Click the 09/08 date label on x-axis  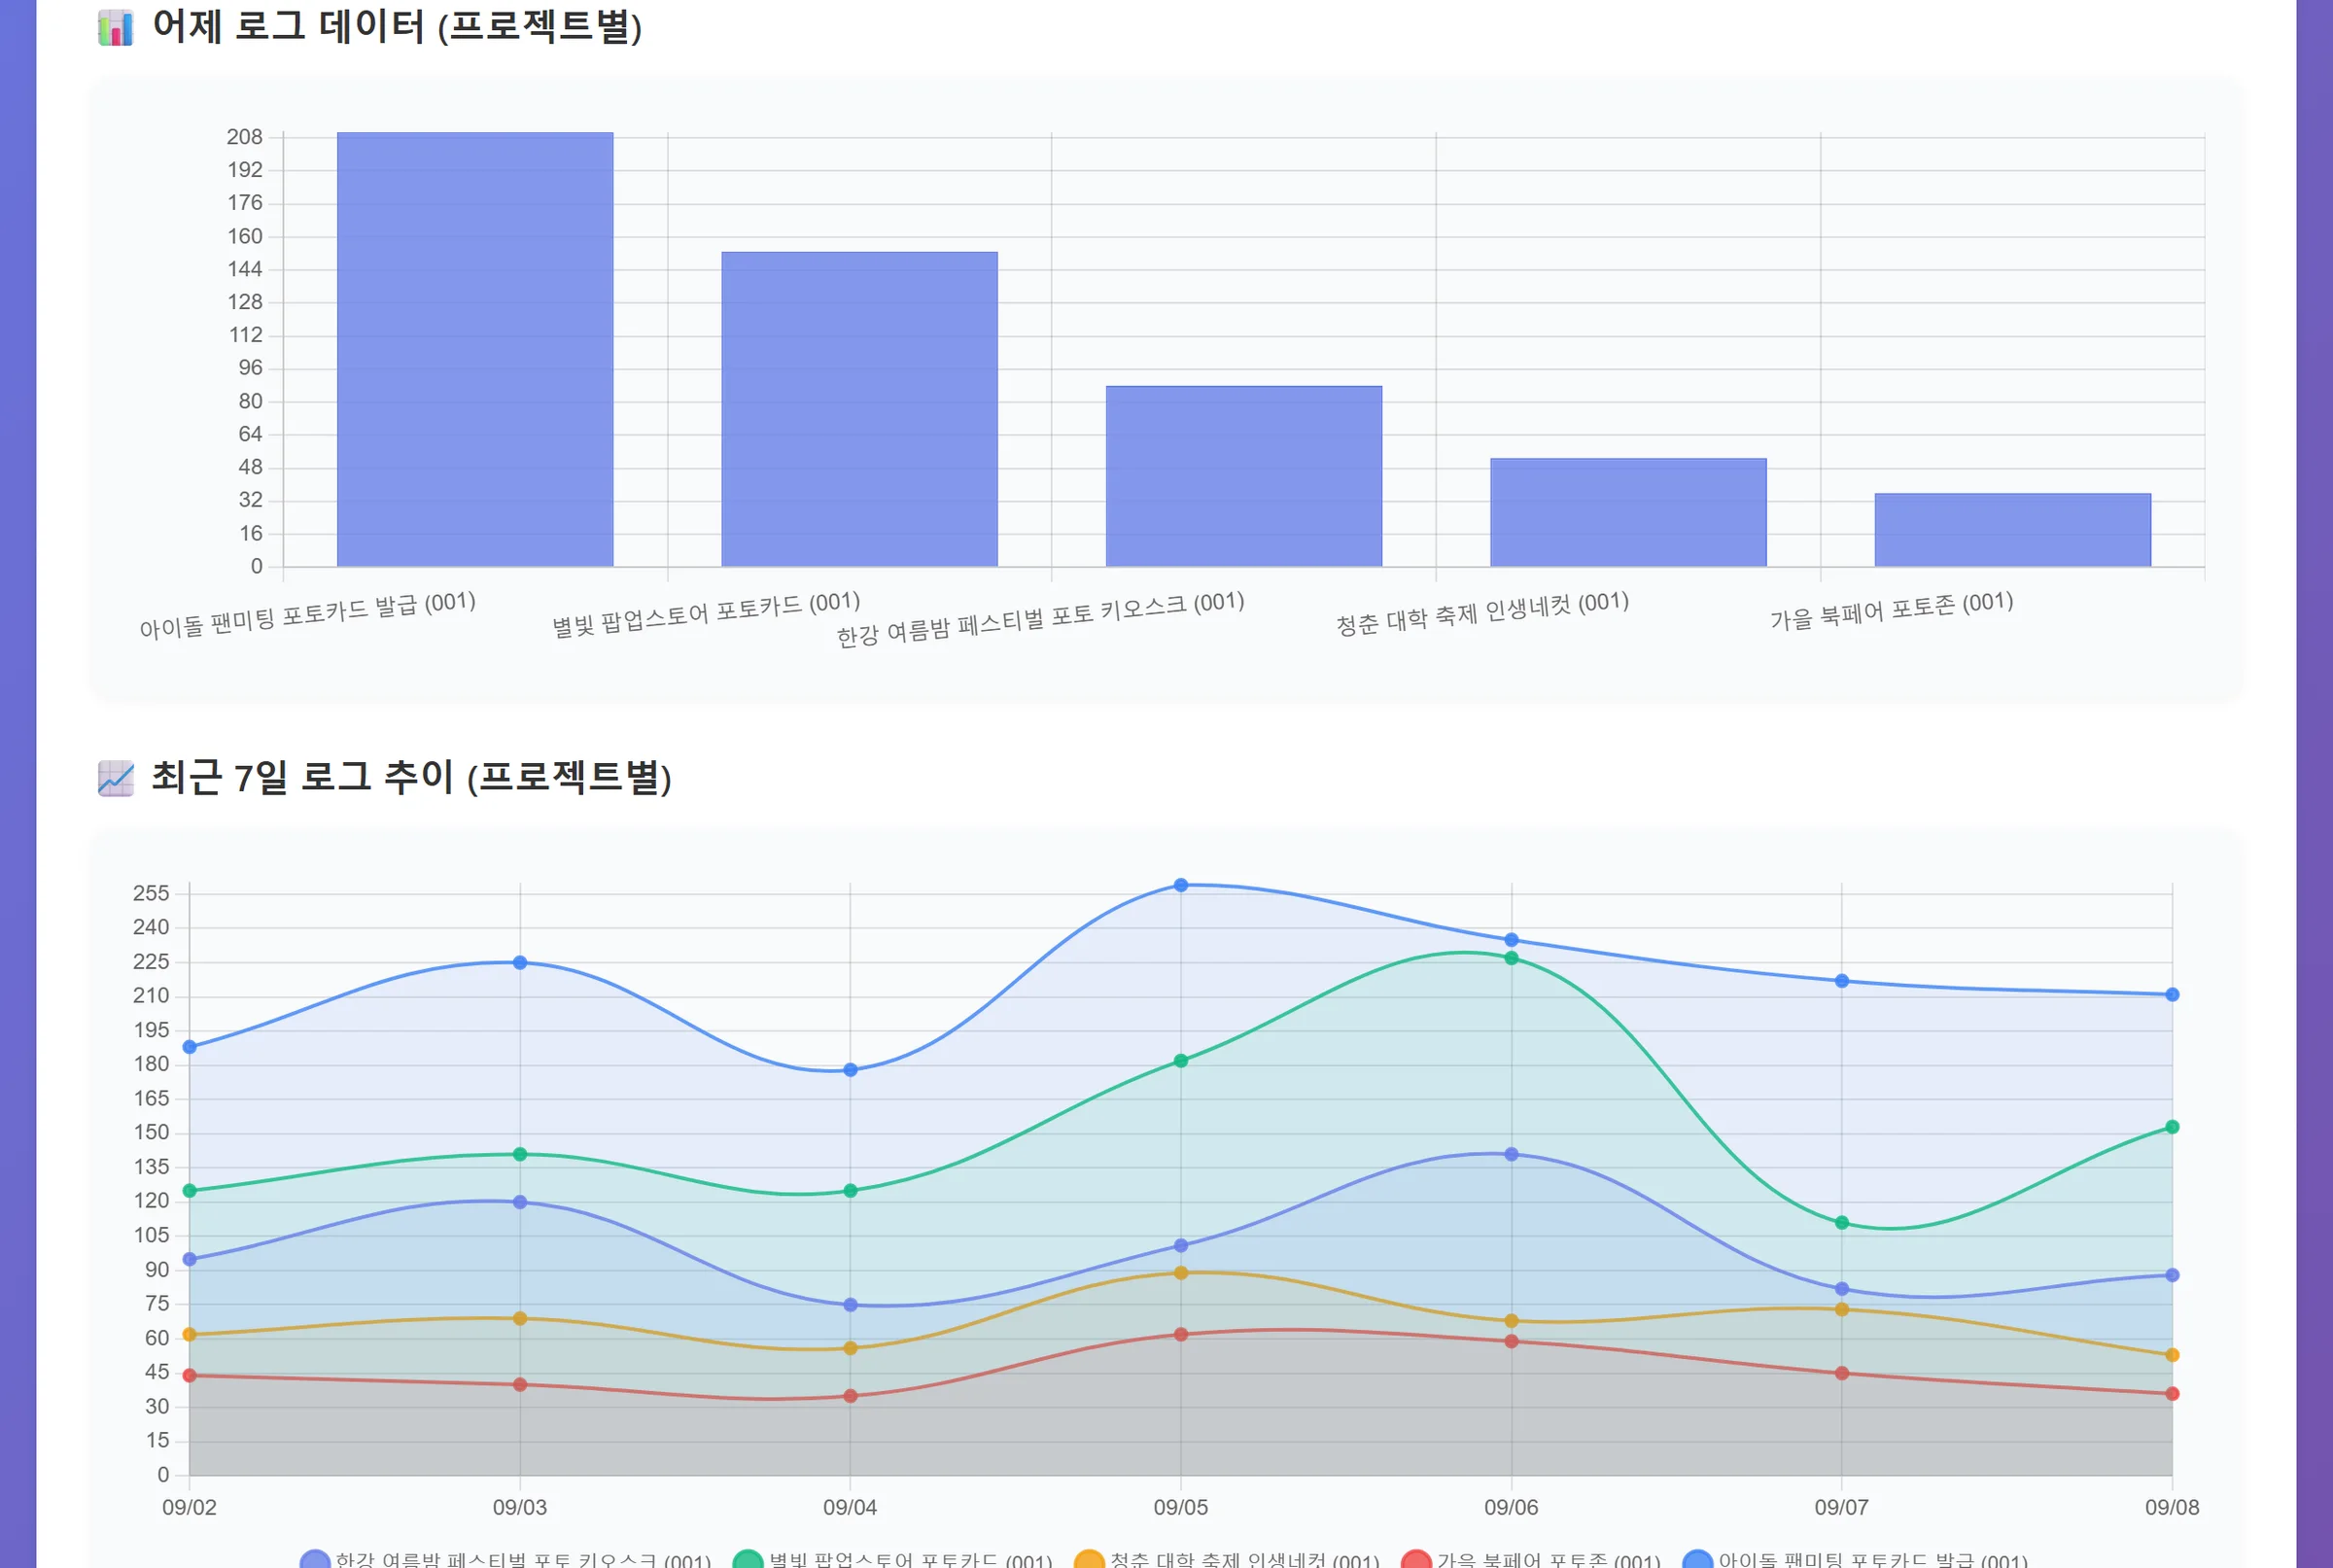click(2172, 1507)
